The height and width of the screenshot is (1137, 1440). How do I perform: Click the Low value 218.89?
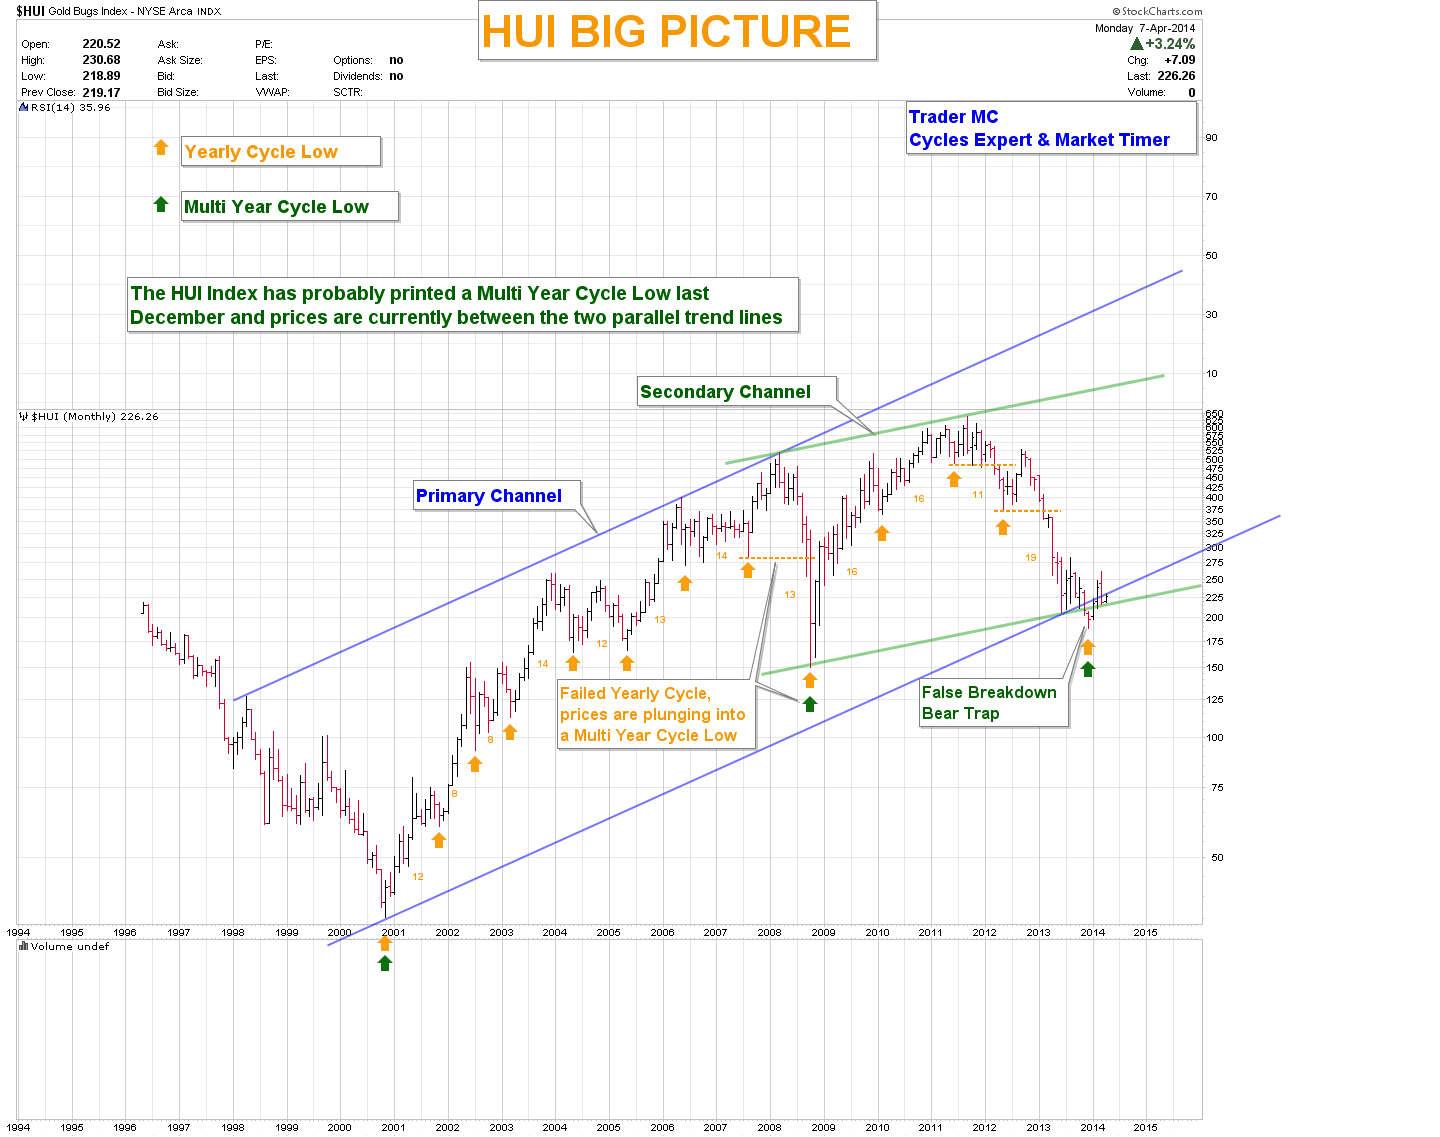click(101, 76)
